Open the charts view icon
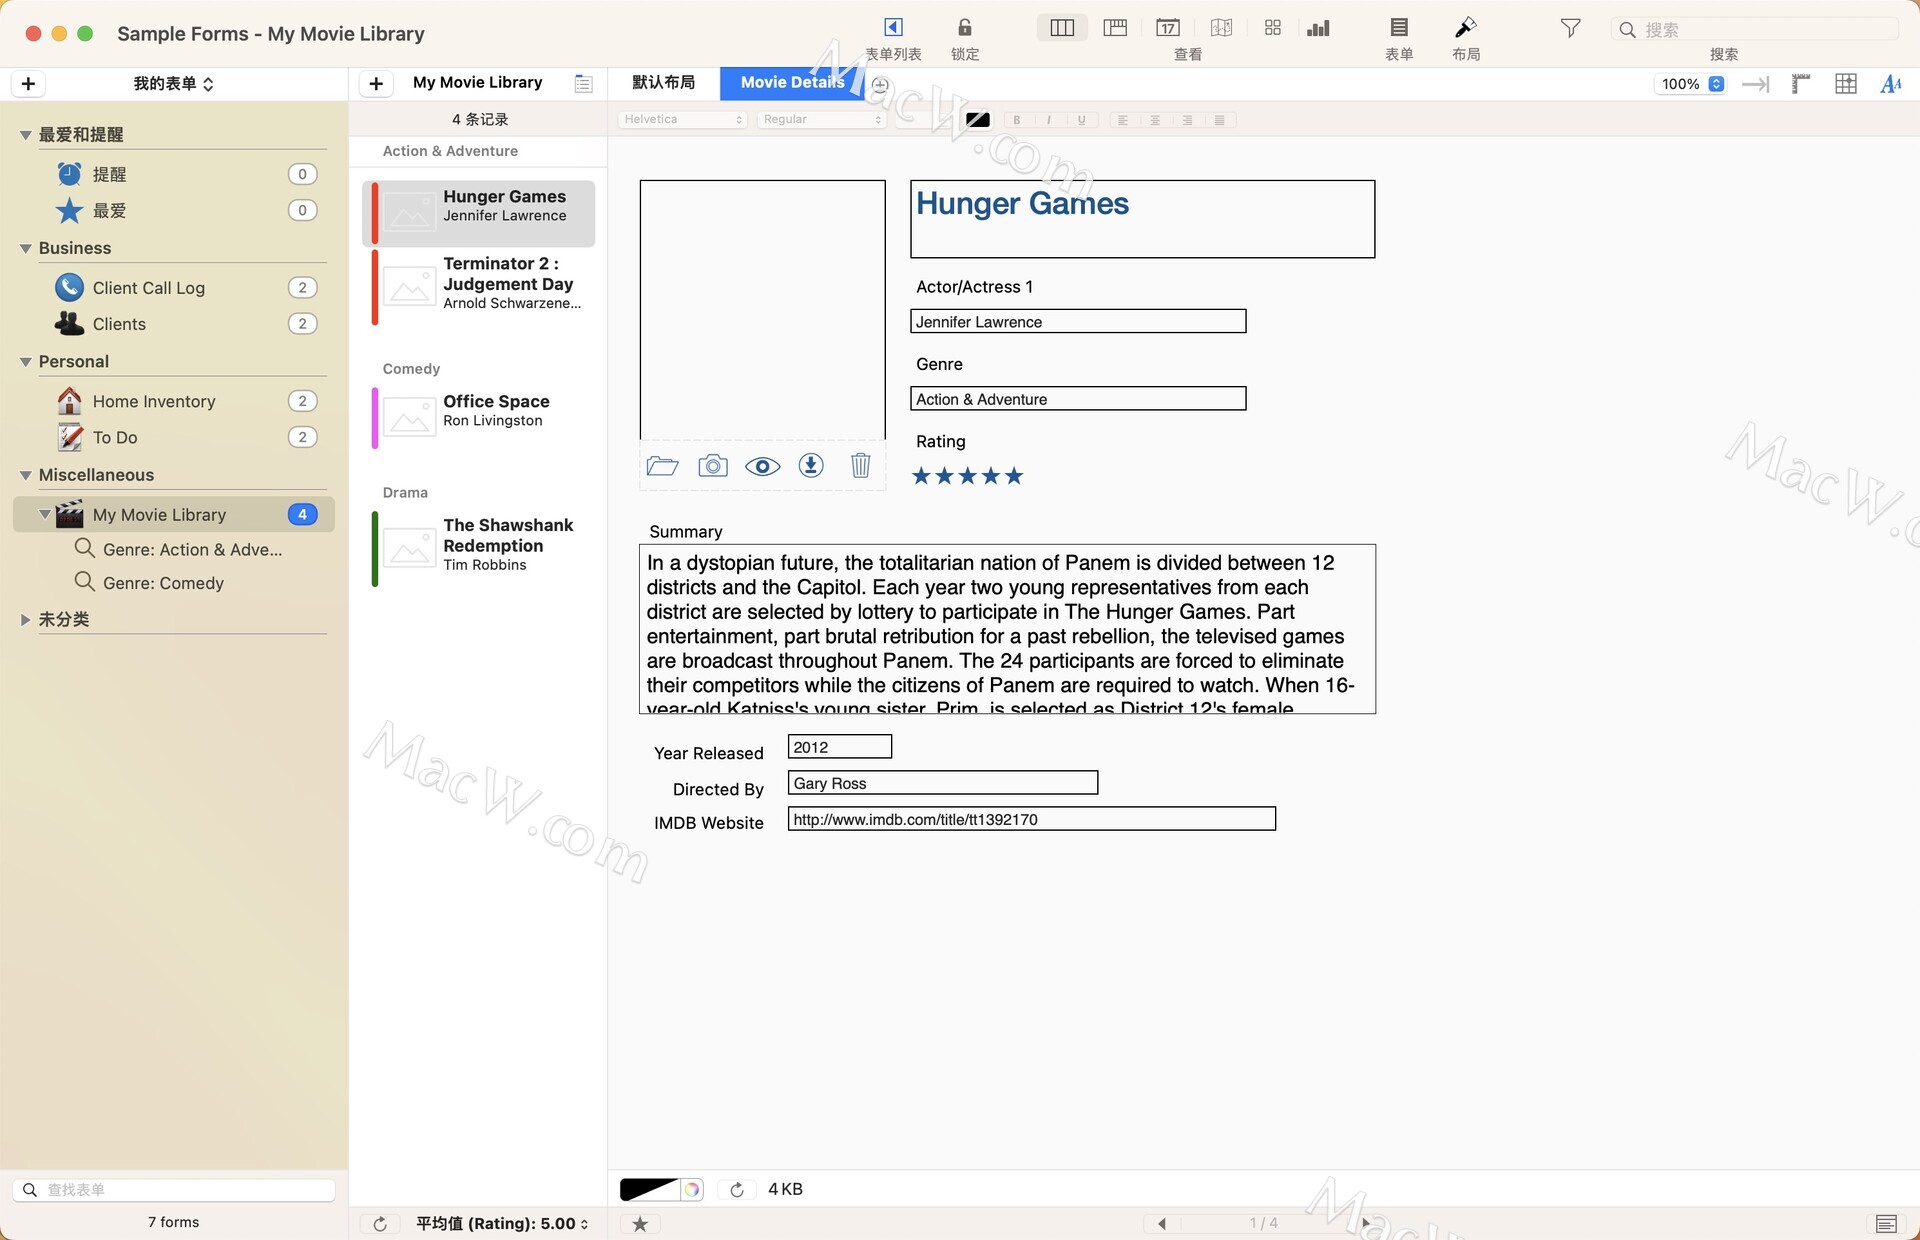1920x1240 pixels. [x=1319, y=28]
